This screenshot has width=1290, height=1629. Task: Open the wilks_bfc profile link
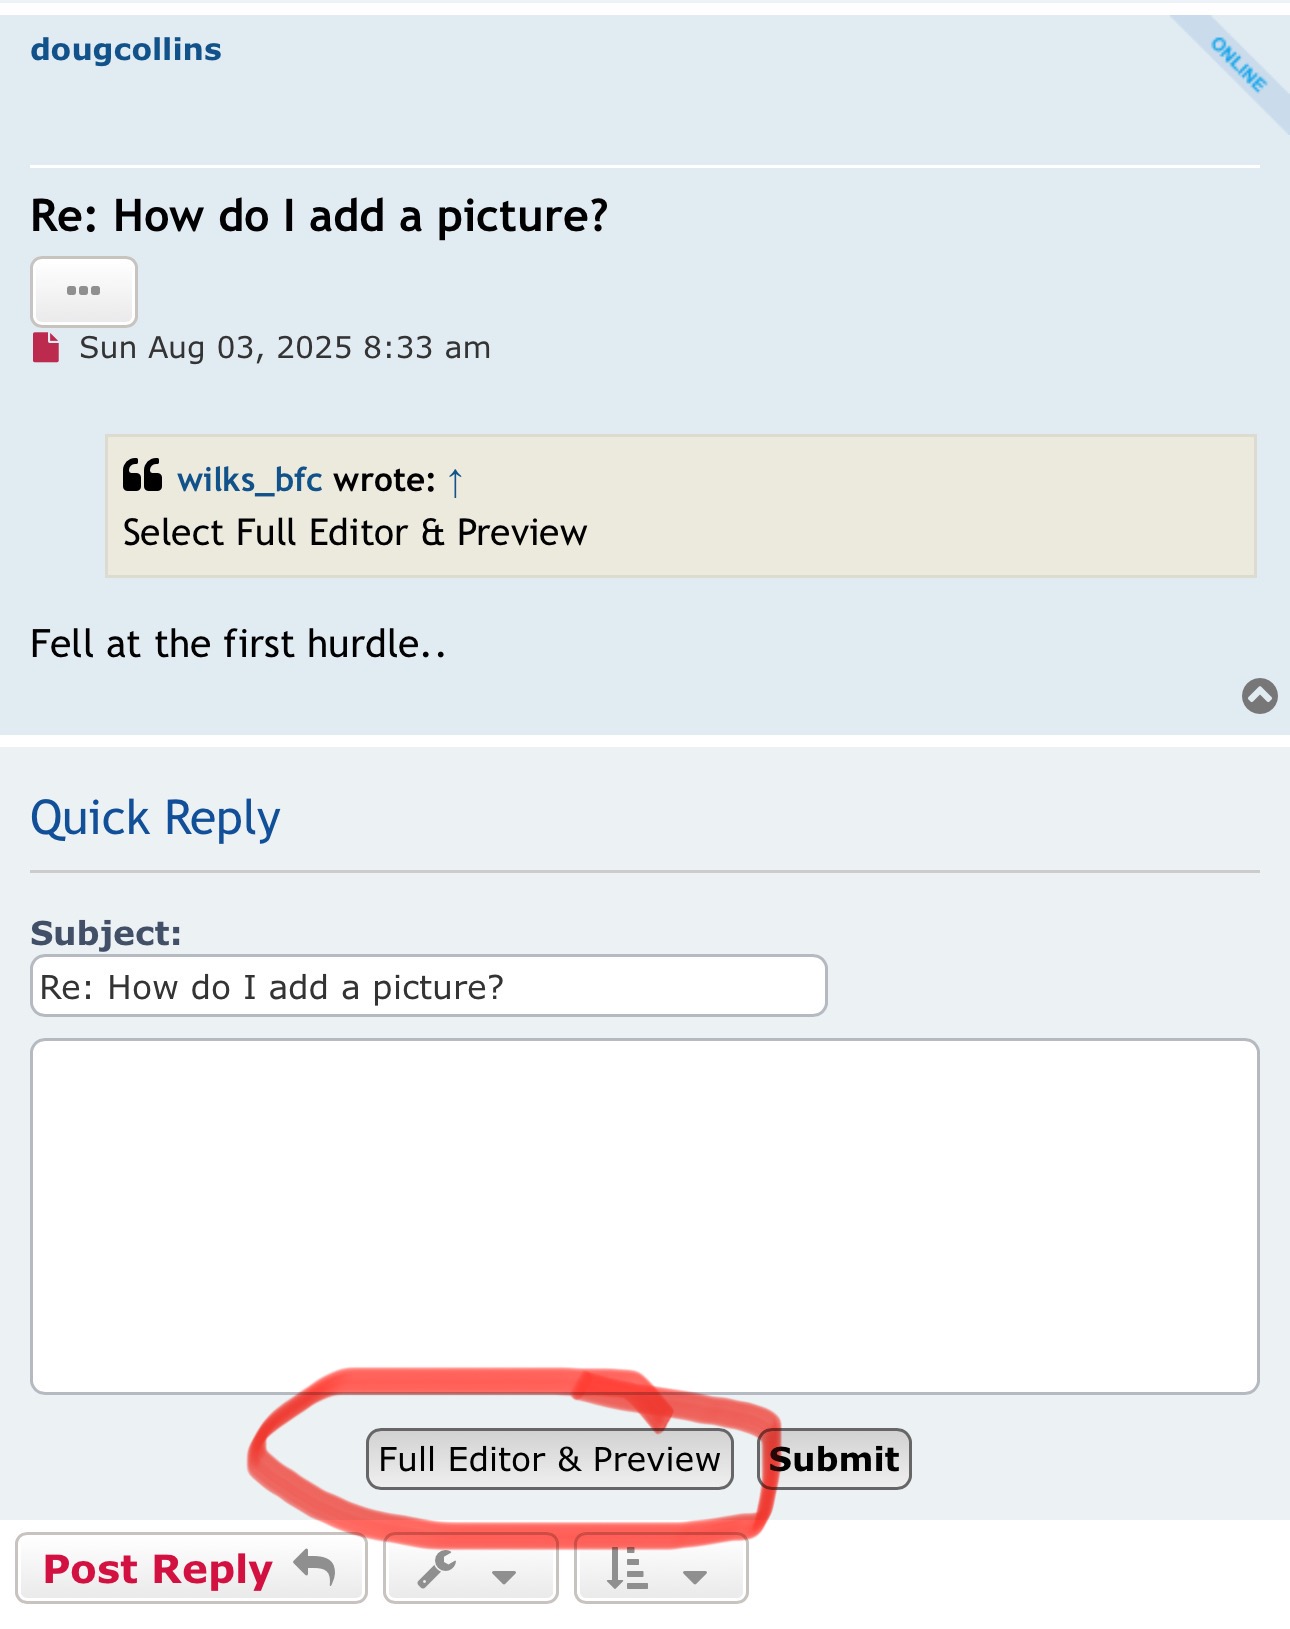(249, 481)
